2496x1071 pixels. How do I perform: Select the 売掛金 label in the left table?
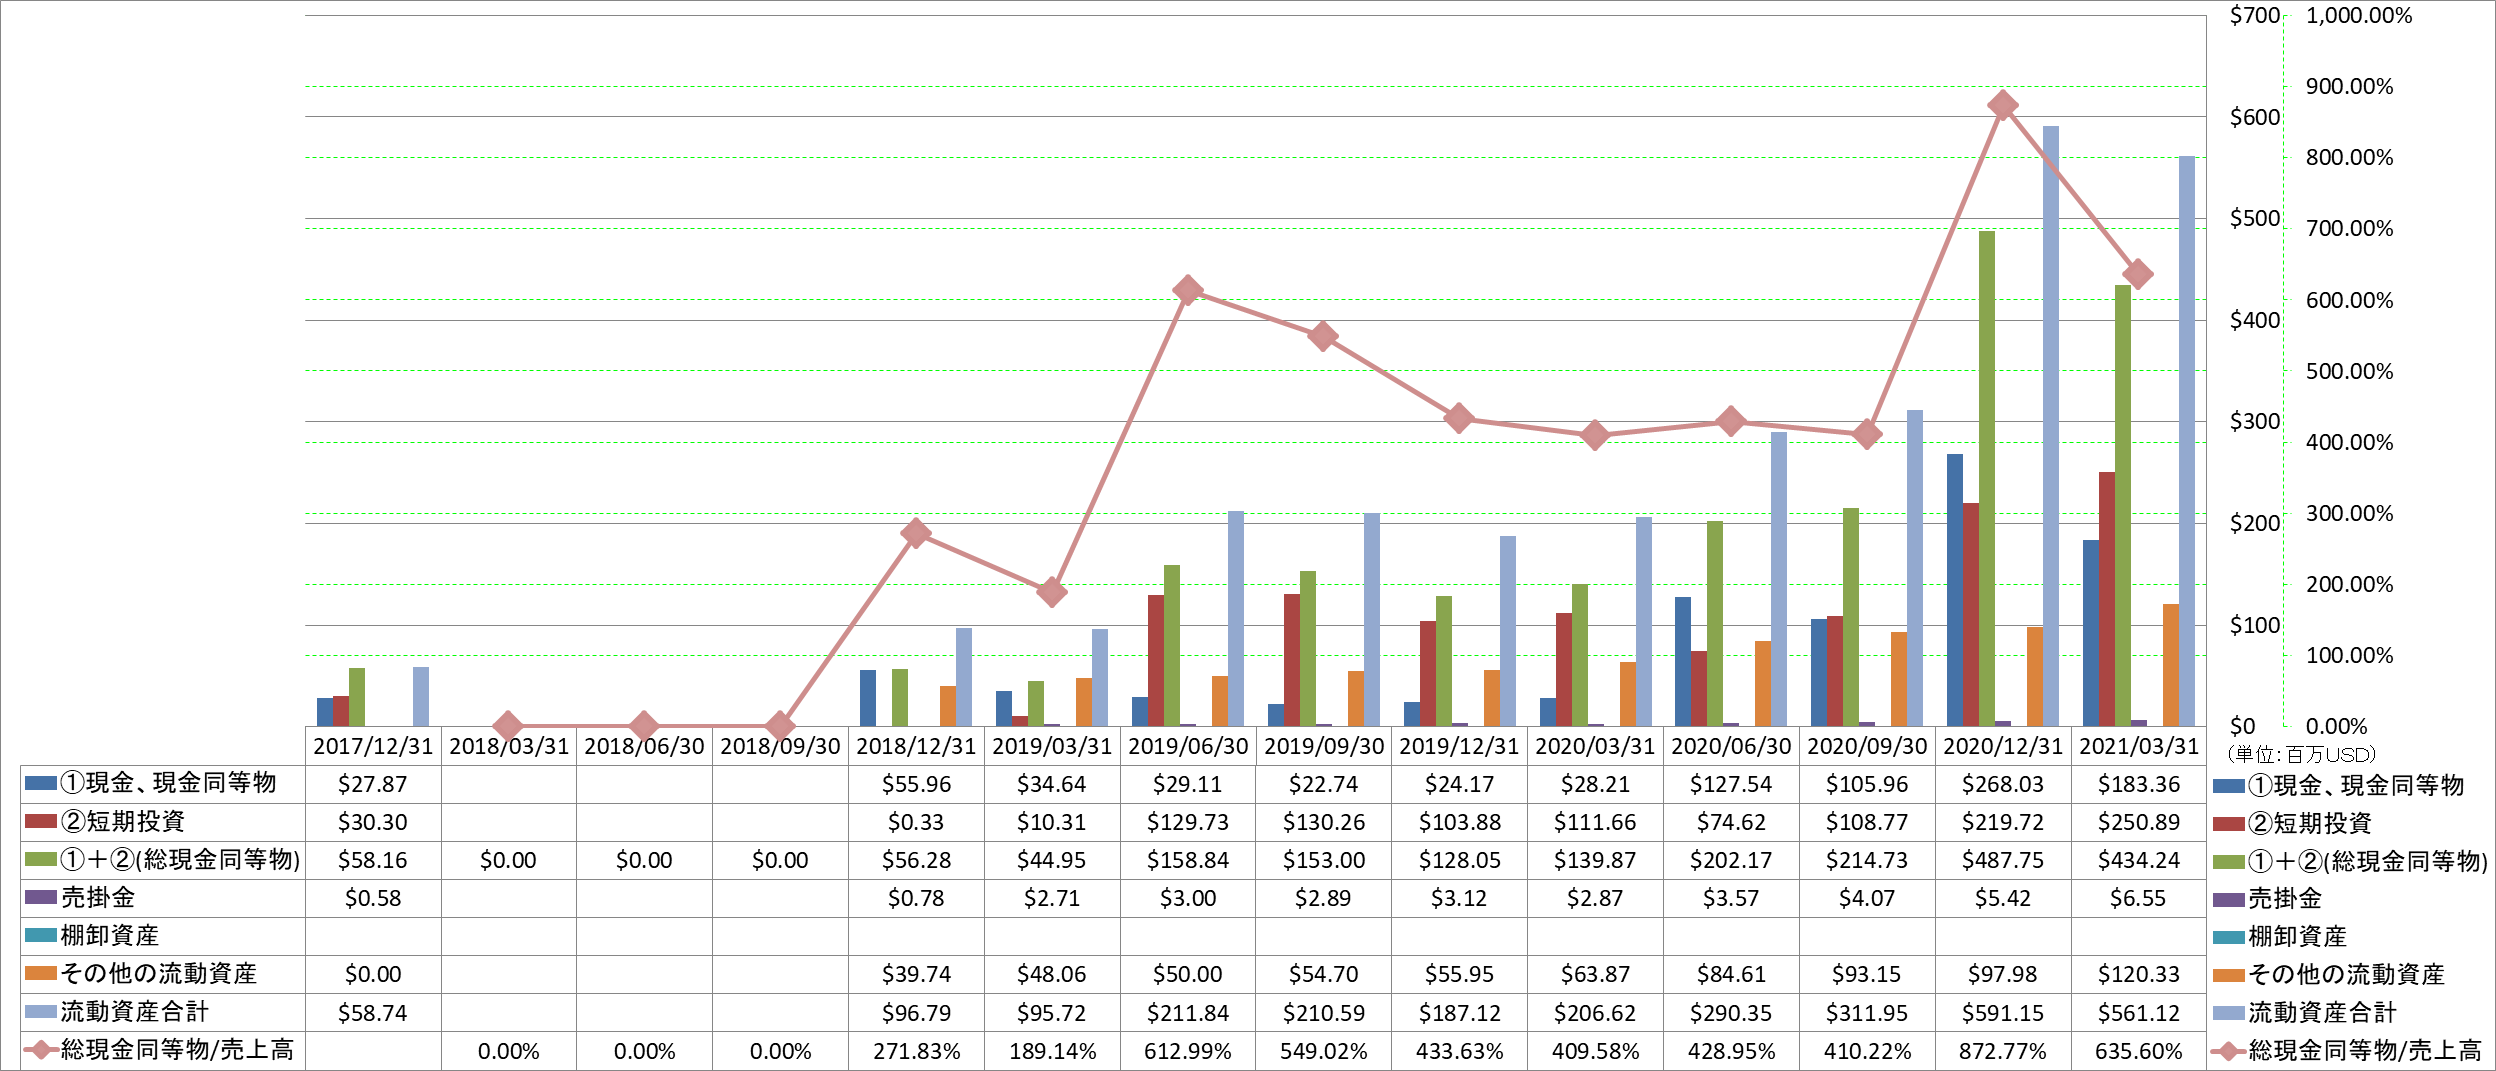pyautogui.click(x=98, y=897)
